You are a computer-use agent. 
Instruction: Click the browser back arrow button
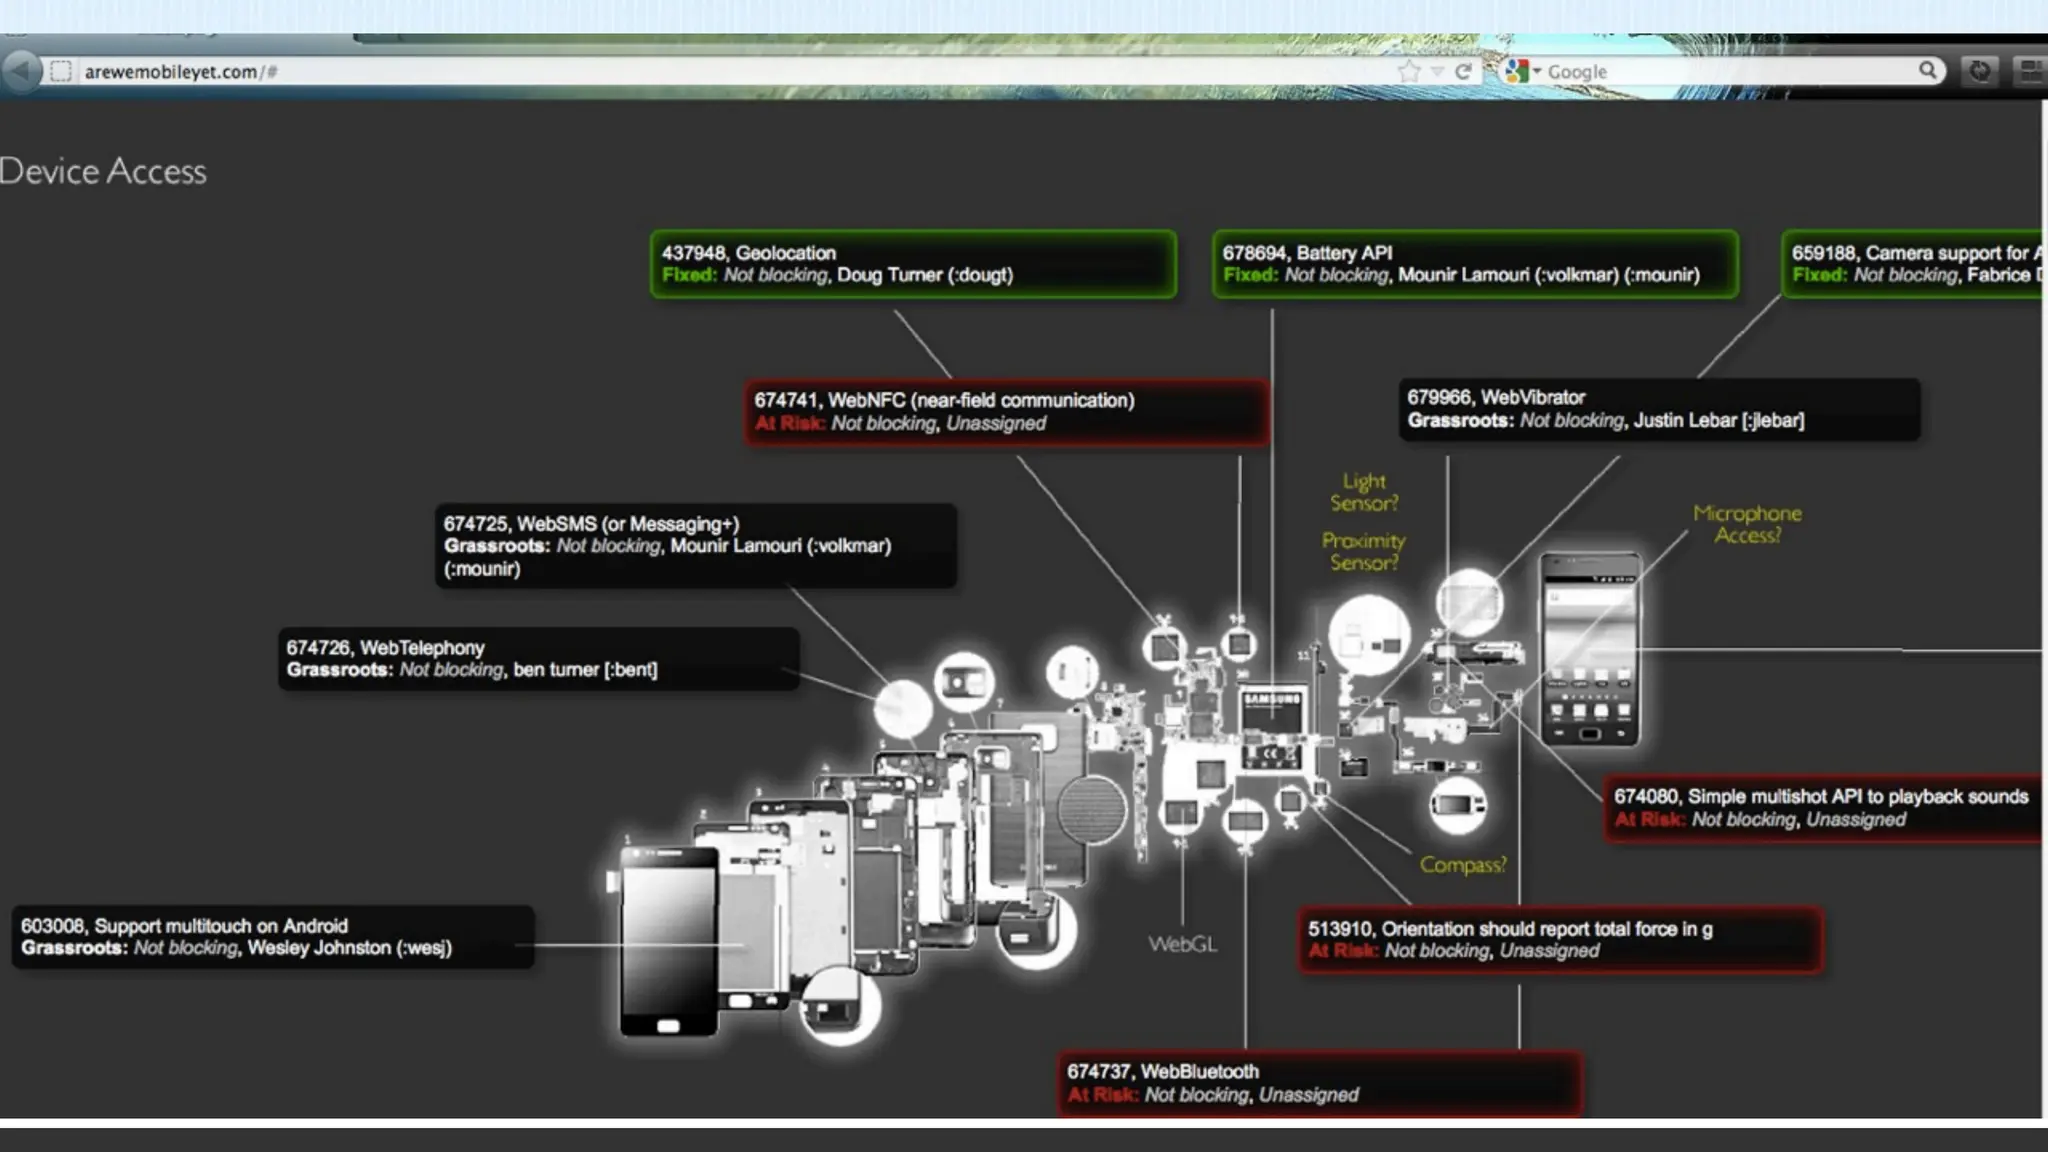pyautogui.click(x=19, y=71)
